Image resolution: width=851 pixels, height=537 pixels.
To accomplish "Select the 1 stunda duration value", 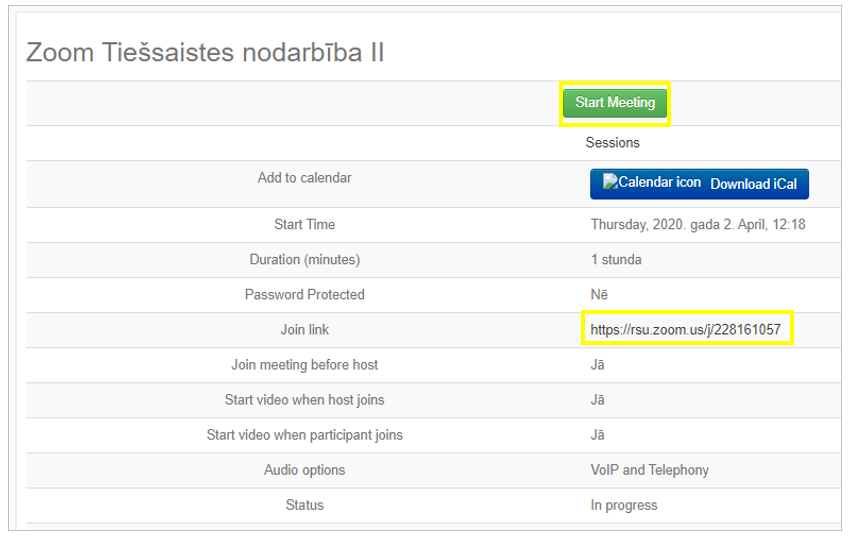I will pyautogui.click(x=616, y=260).
